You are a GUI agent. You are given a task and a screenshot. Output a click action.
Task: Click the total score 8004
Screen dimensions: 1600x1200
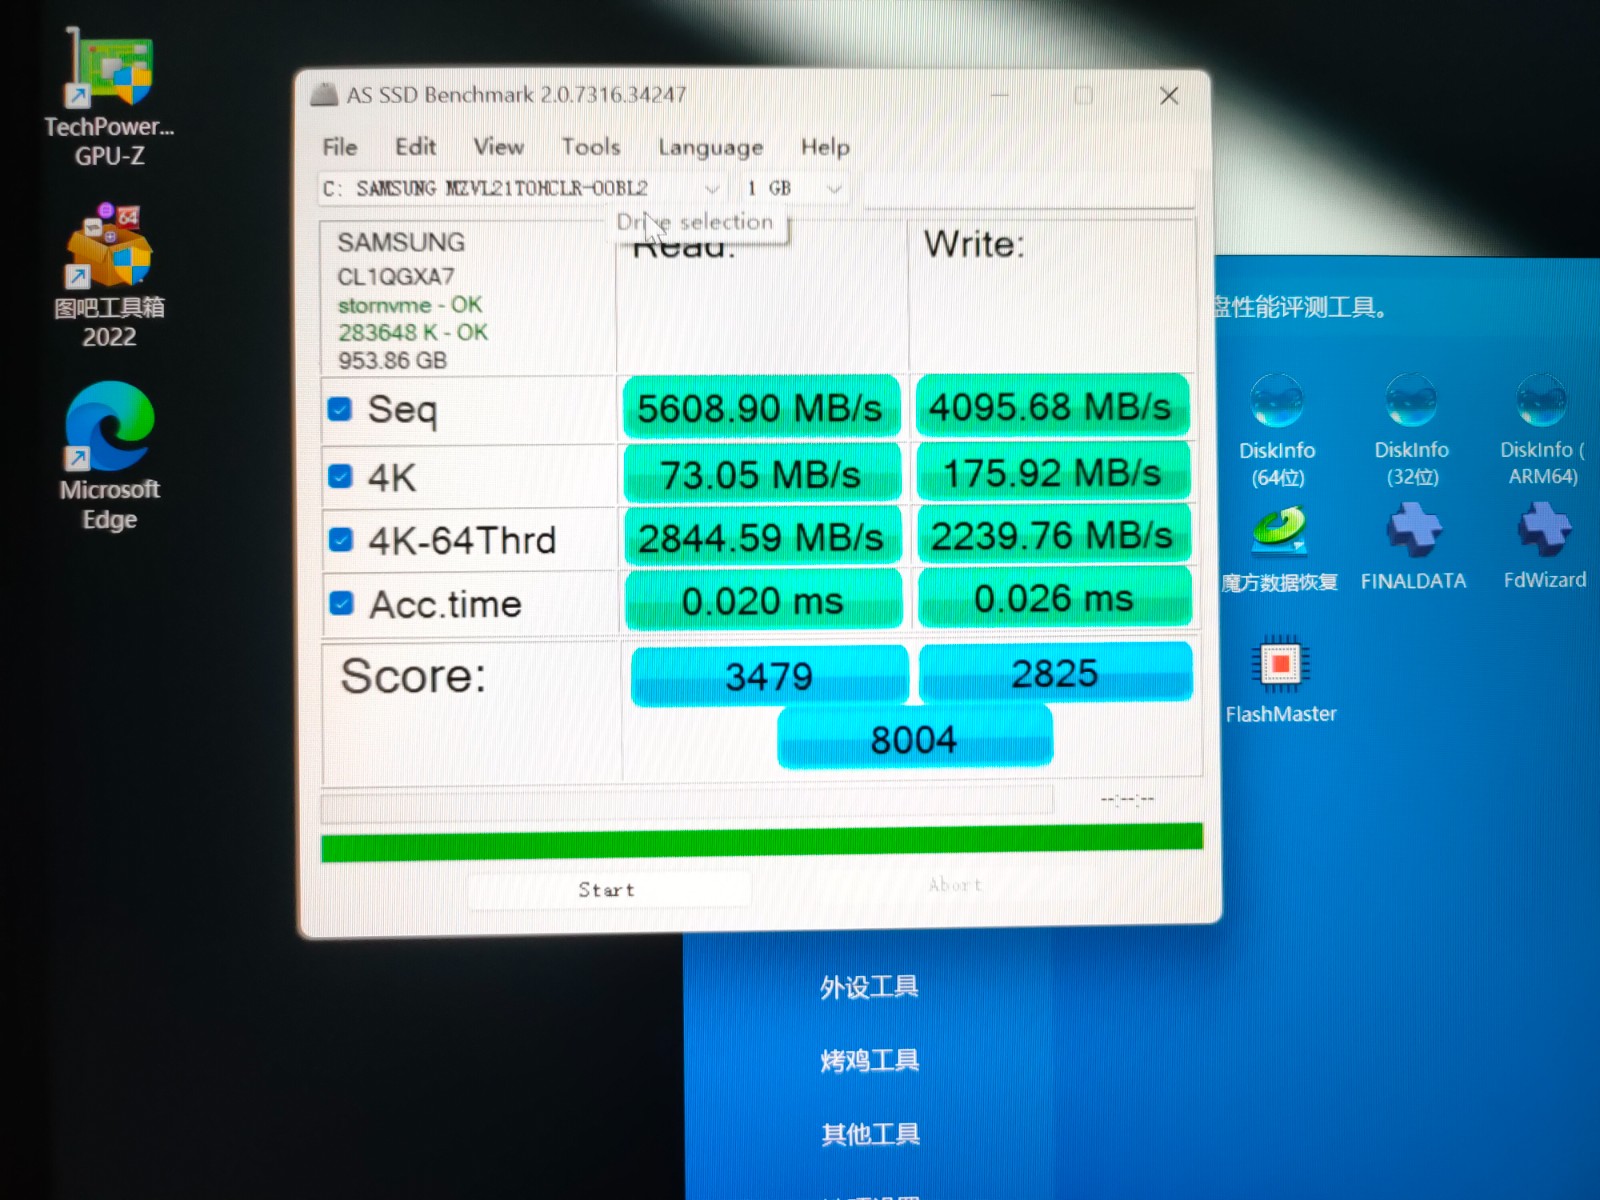914,739
